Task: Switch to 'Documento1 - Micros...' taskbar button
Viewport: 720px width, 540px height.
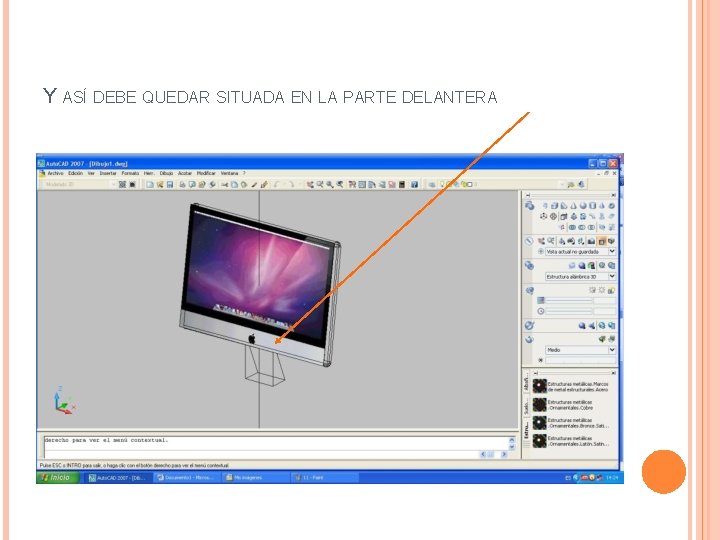Action: pyautogui.click(x=186, y=478)
